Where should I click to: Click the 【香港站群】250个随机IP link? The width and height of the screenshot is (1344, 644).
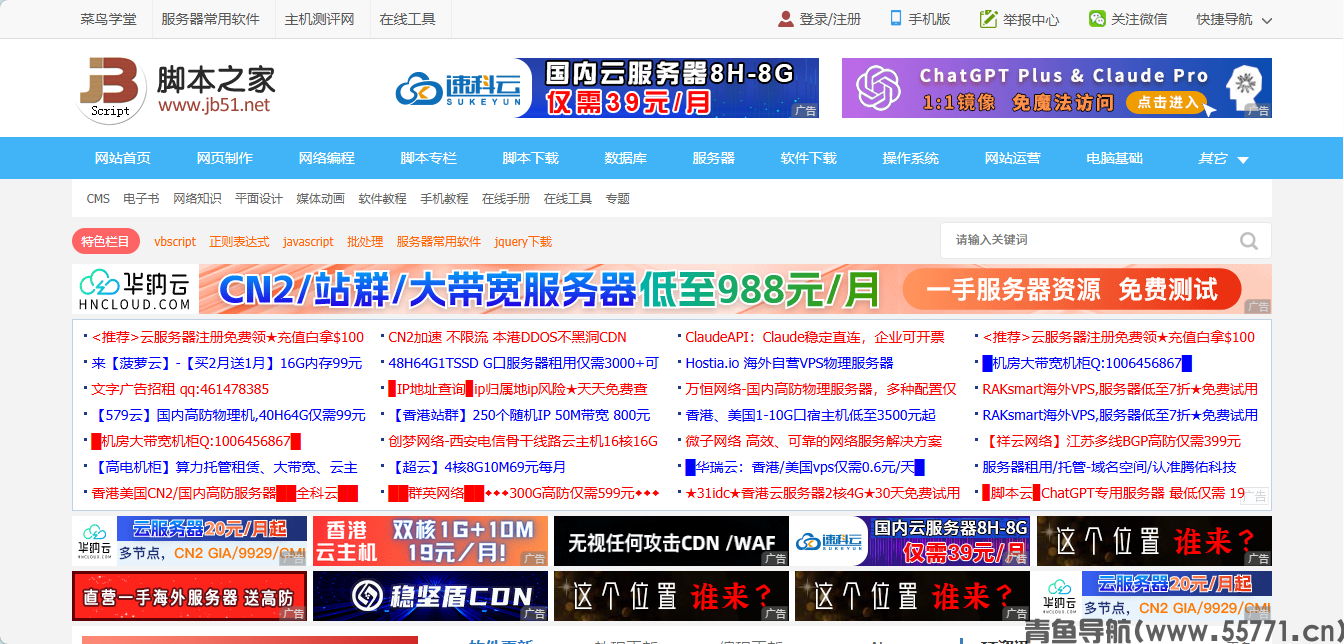[519, 415]
